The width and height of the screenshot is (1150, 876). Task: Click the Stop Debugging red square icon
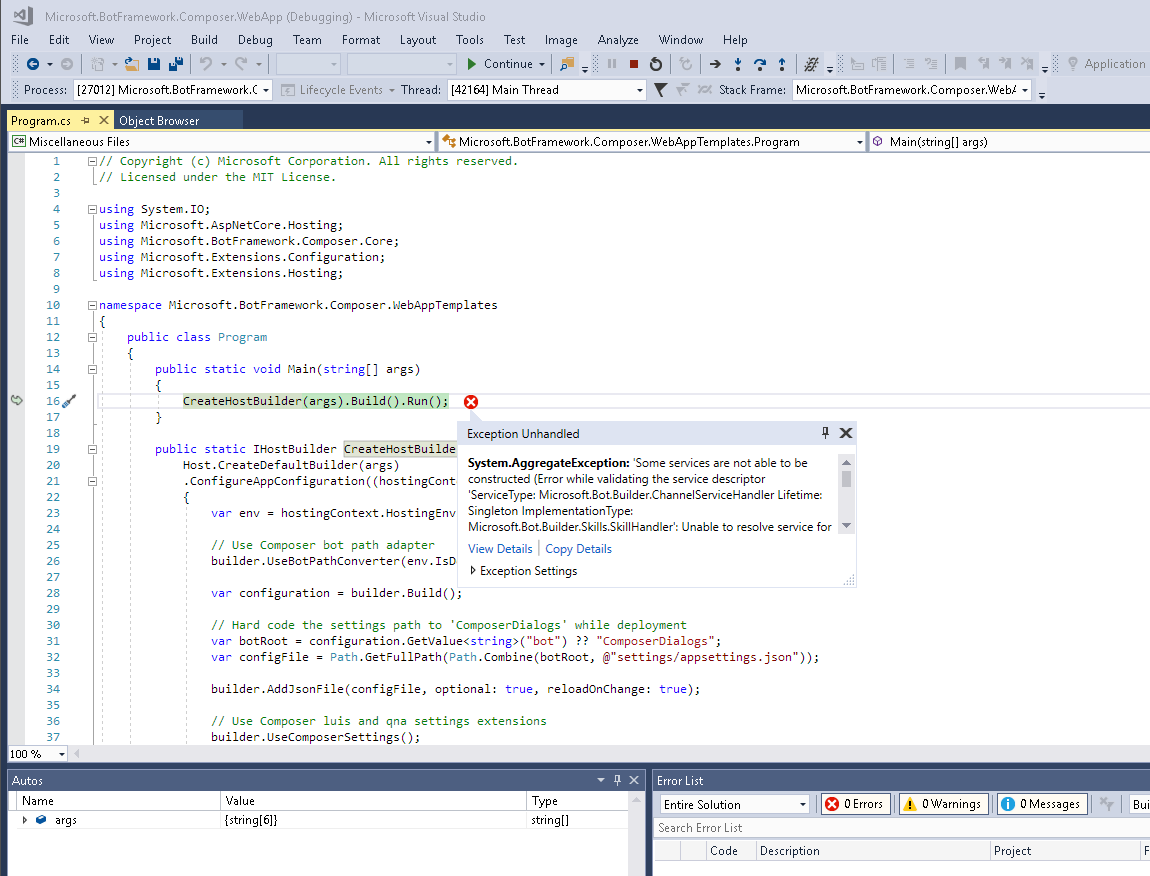click(632, 63)
